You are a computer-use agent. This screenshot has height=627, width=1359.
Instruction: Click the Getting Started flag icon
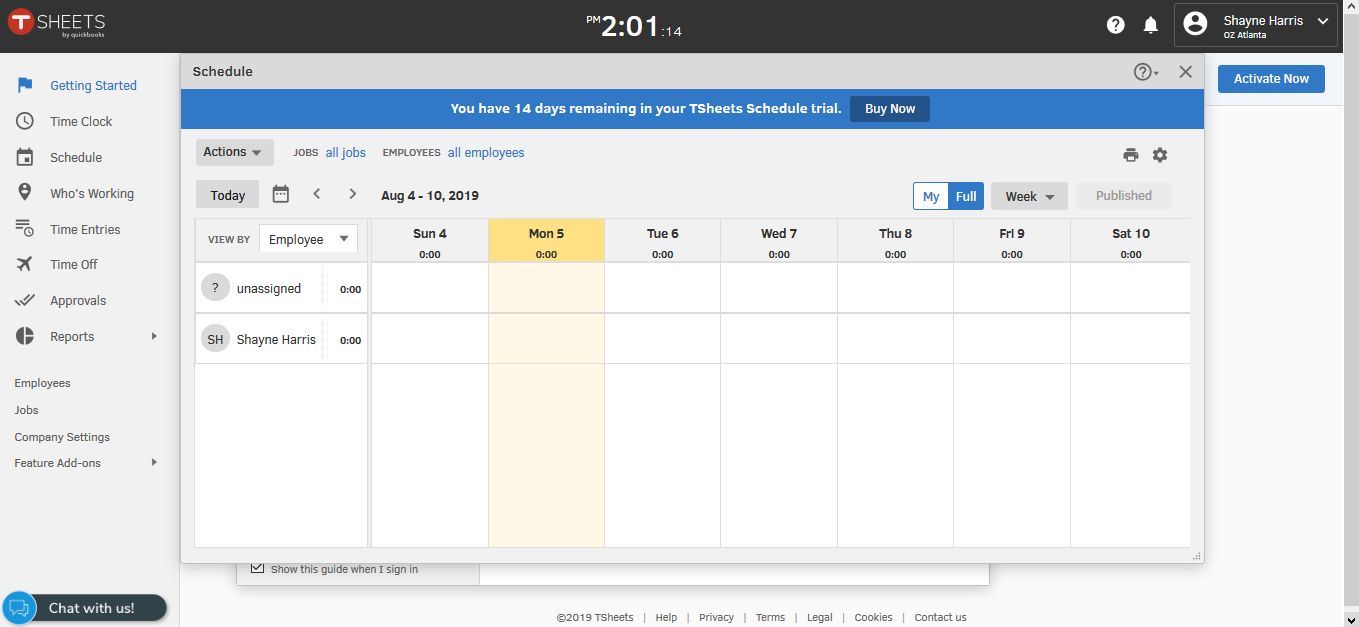[x=25, y=85]
